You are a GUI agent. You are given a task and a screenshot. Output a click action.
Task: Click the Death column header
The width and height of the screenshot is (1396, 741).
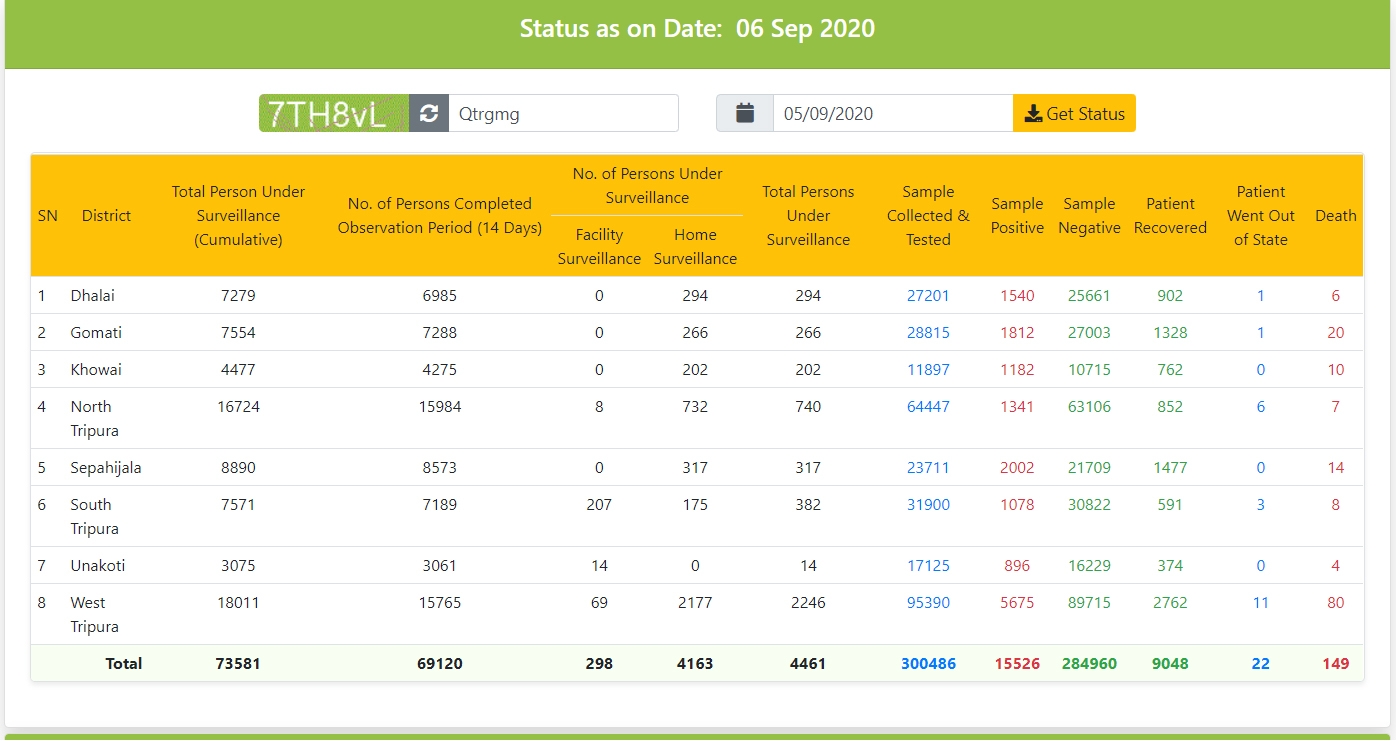click(1336, 216)
